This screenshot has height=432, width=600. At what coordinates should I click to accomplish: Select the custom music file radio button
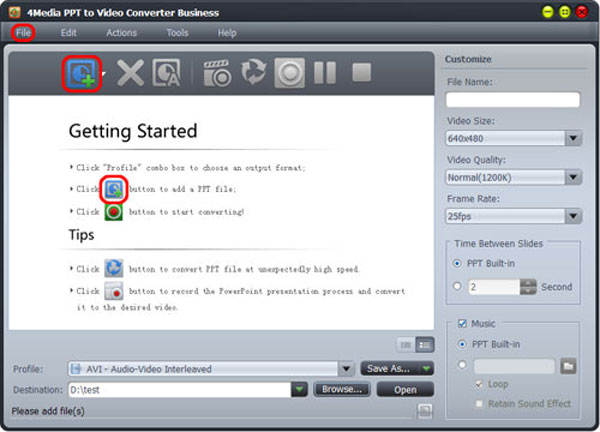(x=462, y=365)
